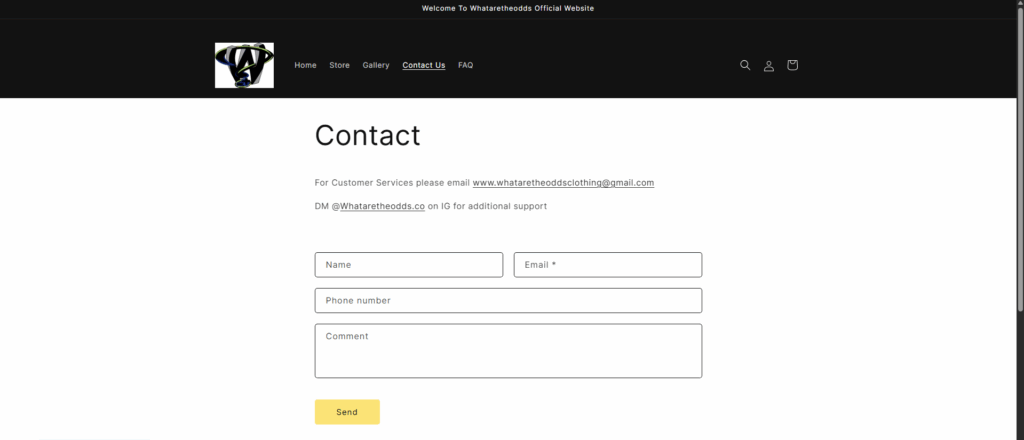Click into the Comment text area
The height and width of the screenshot is (440, 1024).
click(x=509, y=351)
